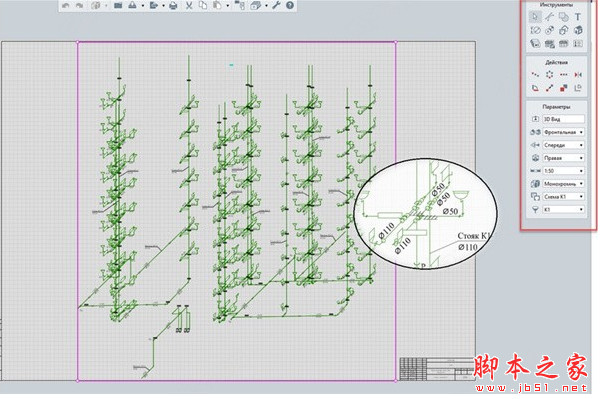Click the diagonal stretch action icon
600x399 pixels.
click(549, 88)
